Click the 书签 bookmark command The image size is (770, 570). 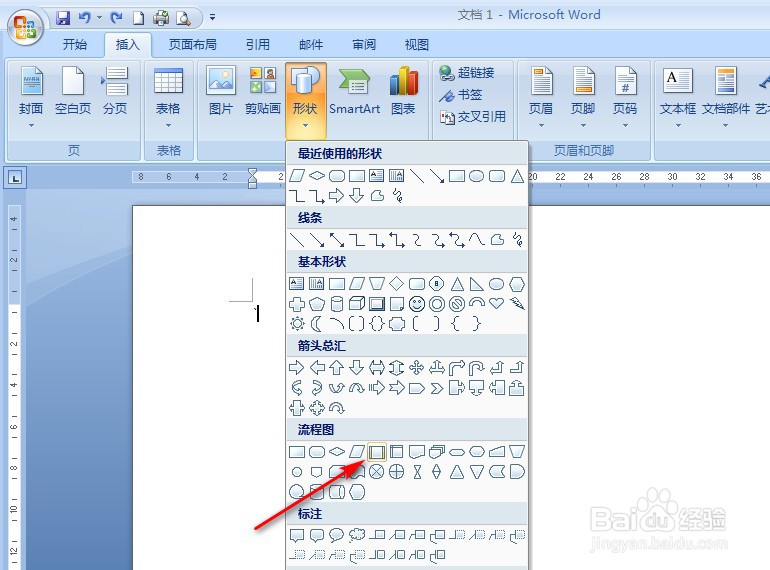coord(460,95)
